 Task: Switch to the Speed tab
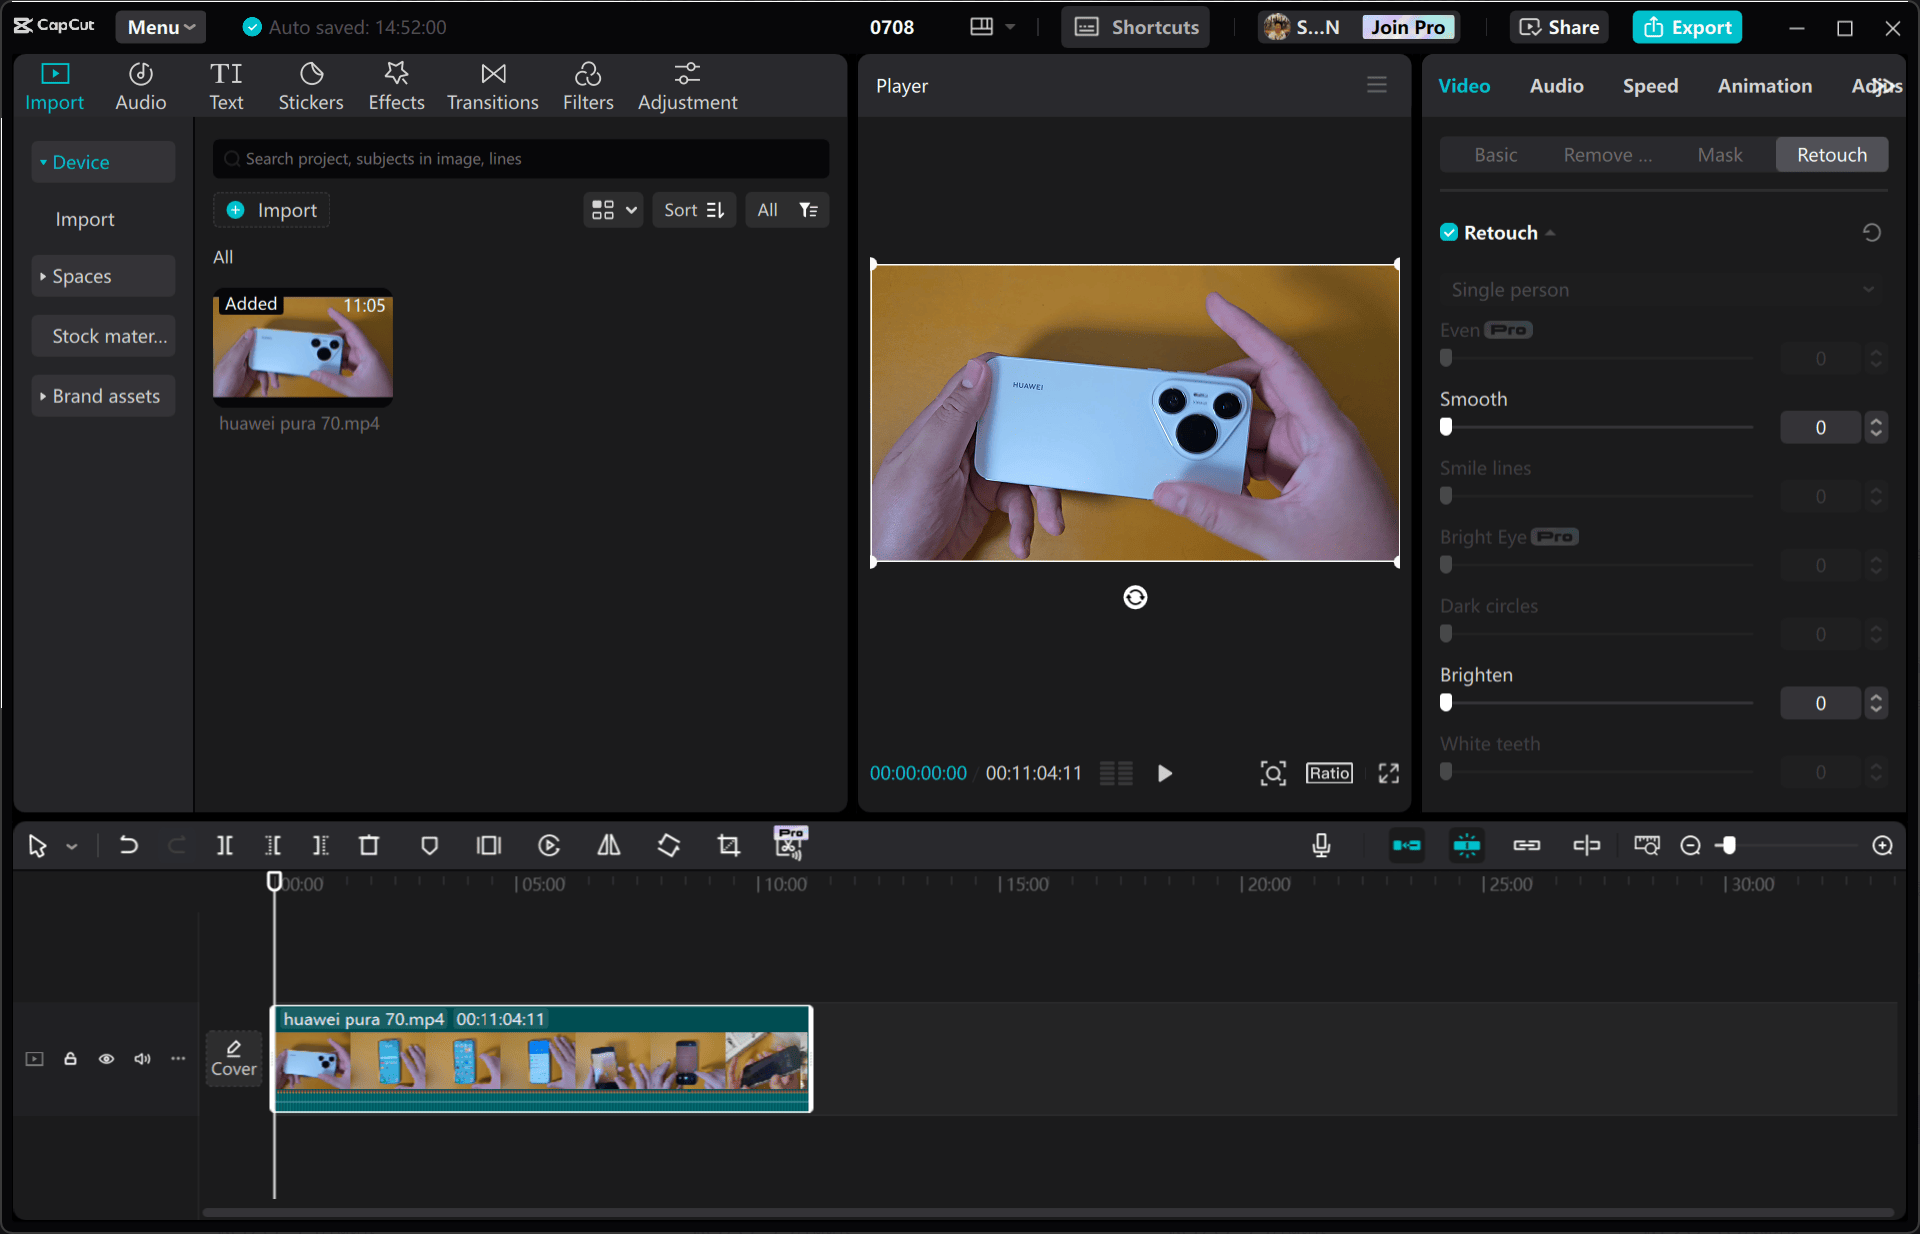click(x=1650, y=86)
